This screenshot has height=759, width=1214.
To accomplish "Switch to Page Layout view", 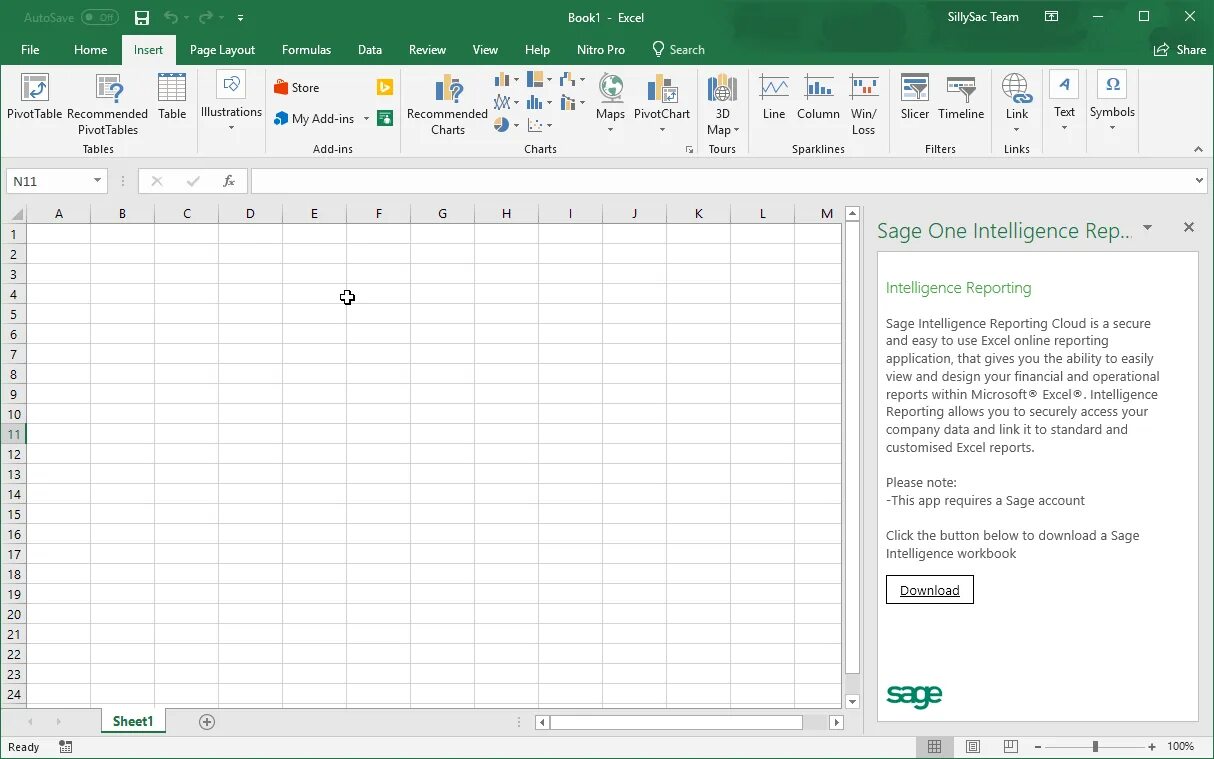I will 972,746.
